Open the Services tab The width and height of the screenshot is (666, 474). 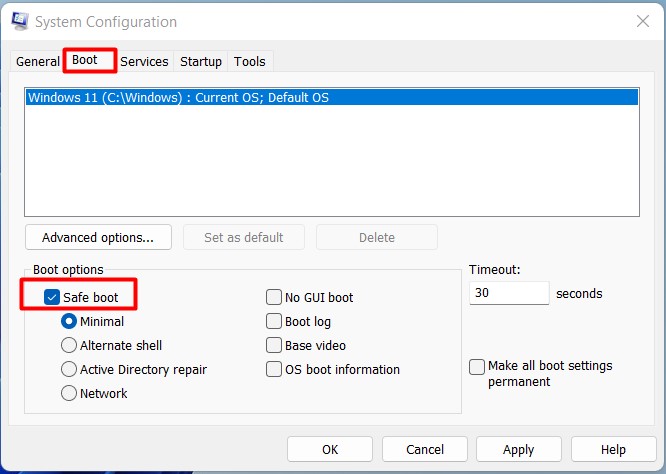(144, 61)
